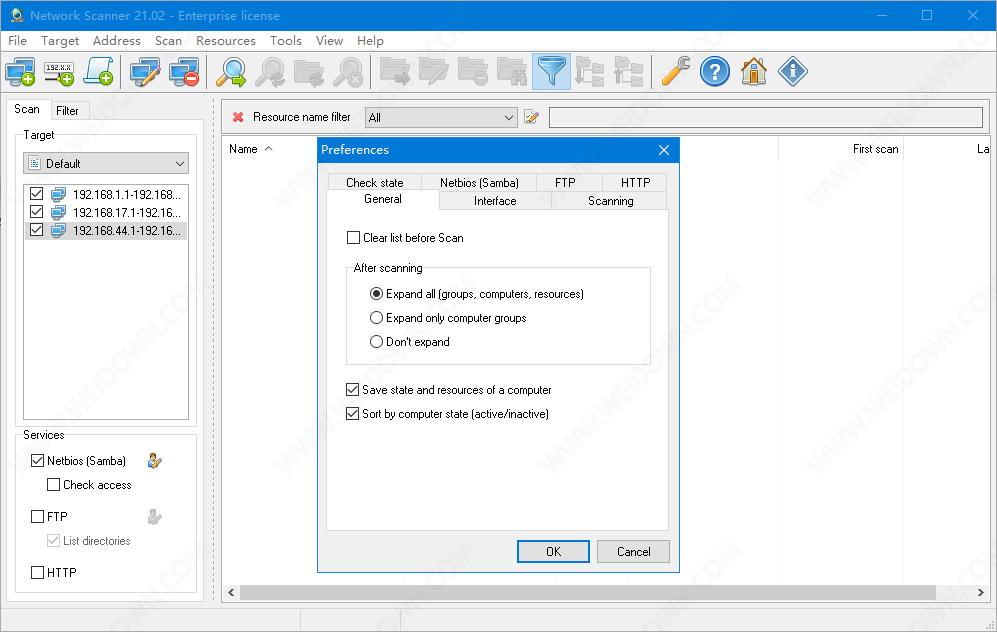Select Expand only computer groups option
The image size is (997, 632).
376,318
